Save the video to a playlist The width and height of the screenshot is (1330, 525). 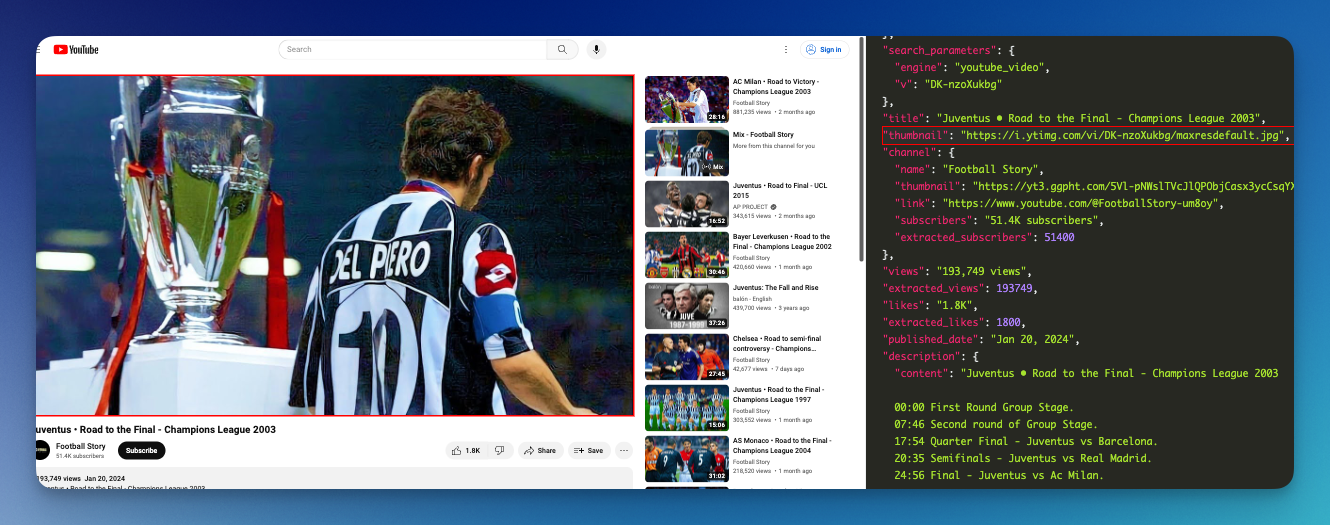point(589,450)
